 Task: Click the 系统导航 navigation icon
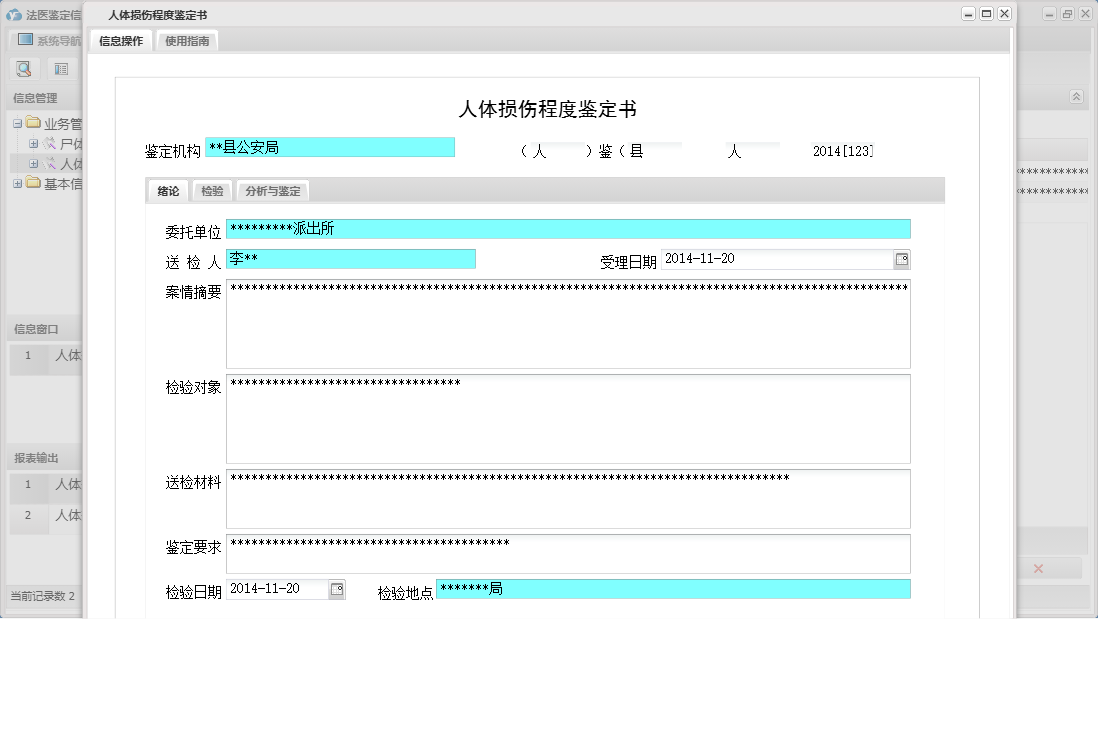(x=23, y=39)
